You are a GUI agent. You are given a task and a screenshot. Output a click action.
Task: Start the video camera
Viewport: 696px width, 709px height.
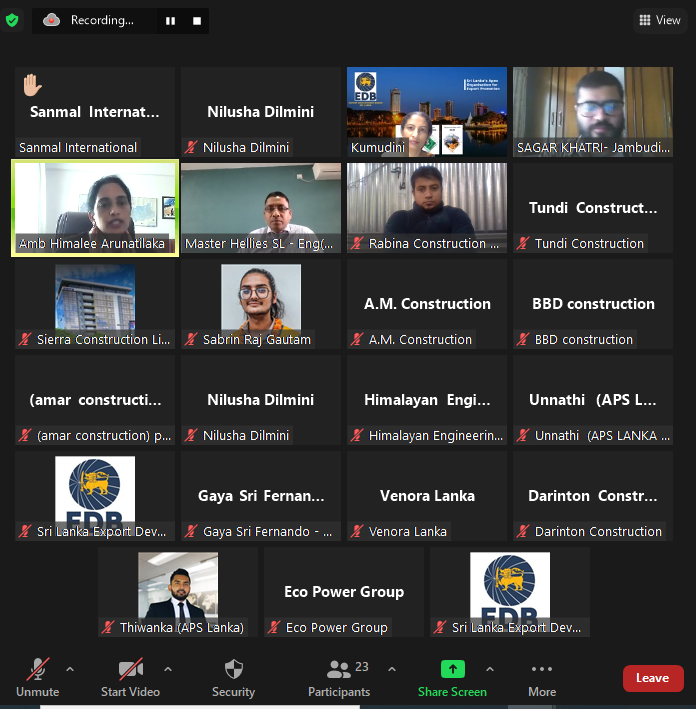click(x=131, y=677)
